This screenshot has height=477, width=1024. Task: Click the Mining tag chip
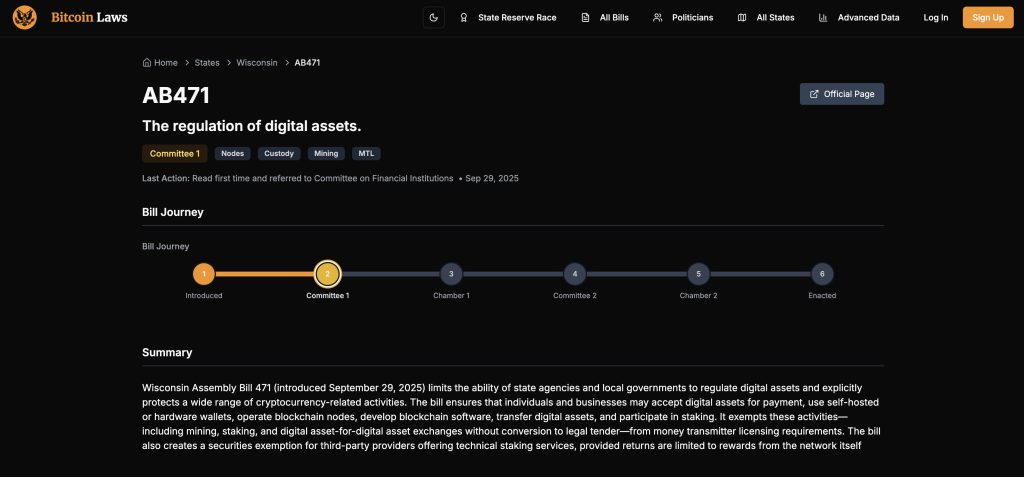click(325, 153)
